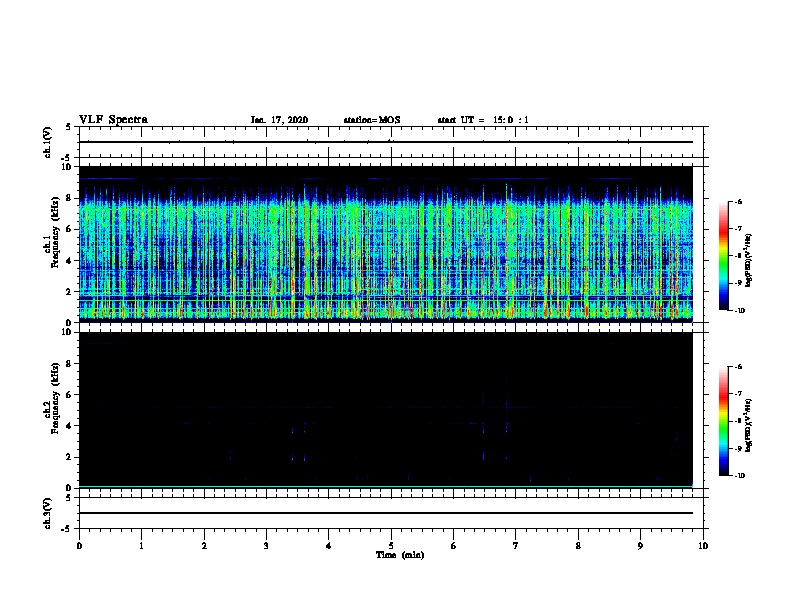Click the time axis tick label "7"
The height and width of the screenshot is (612, 792).
click(516, 546)
